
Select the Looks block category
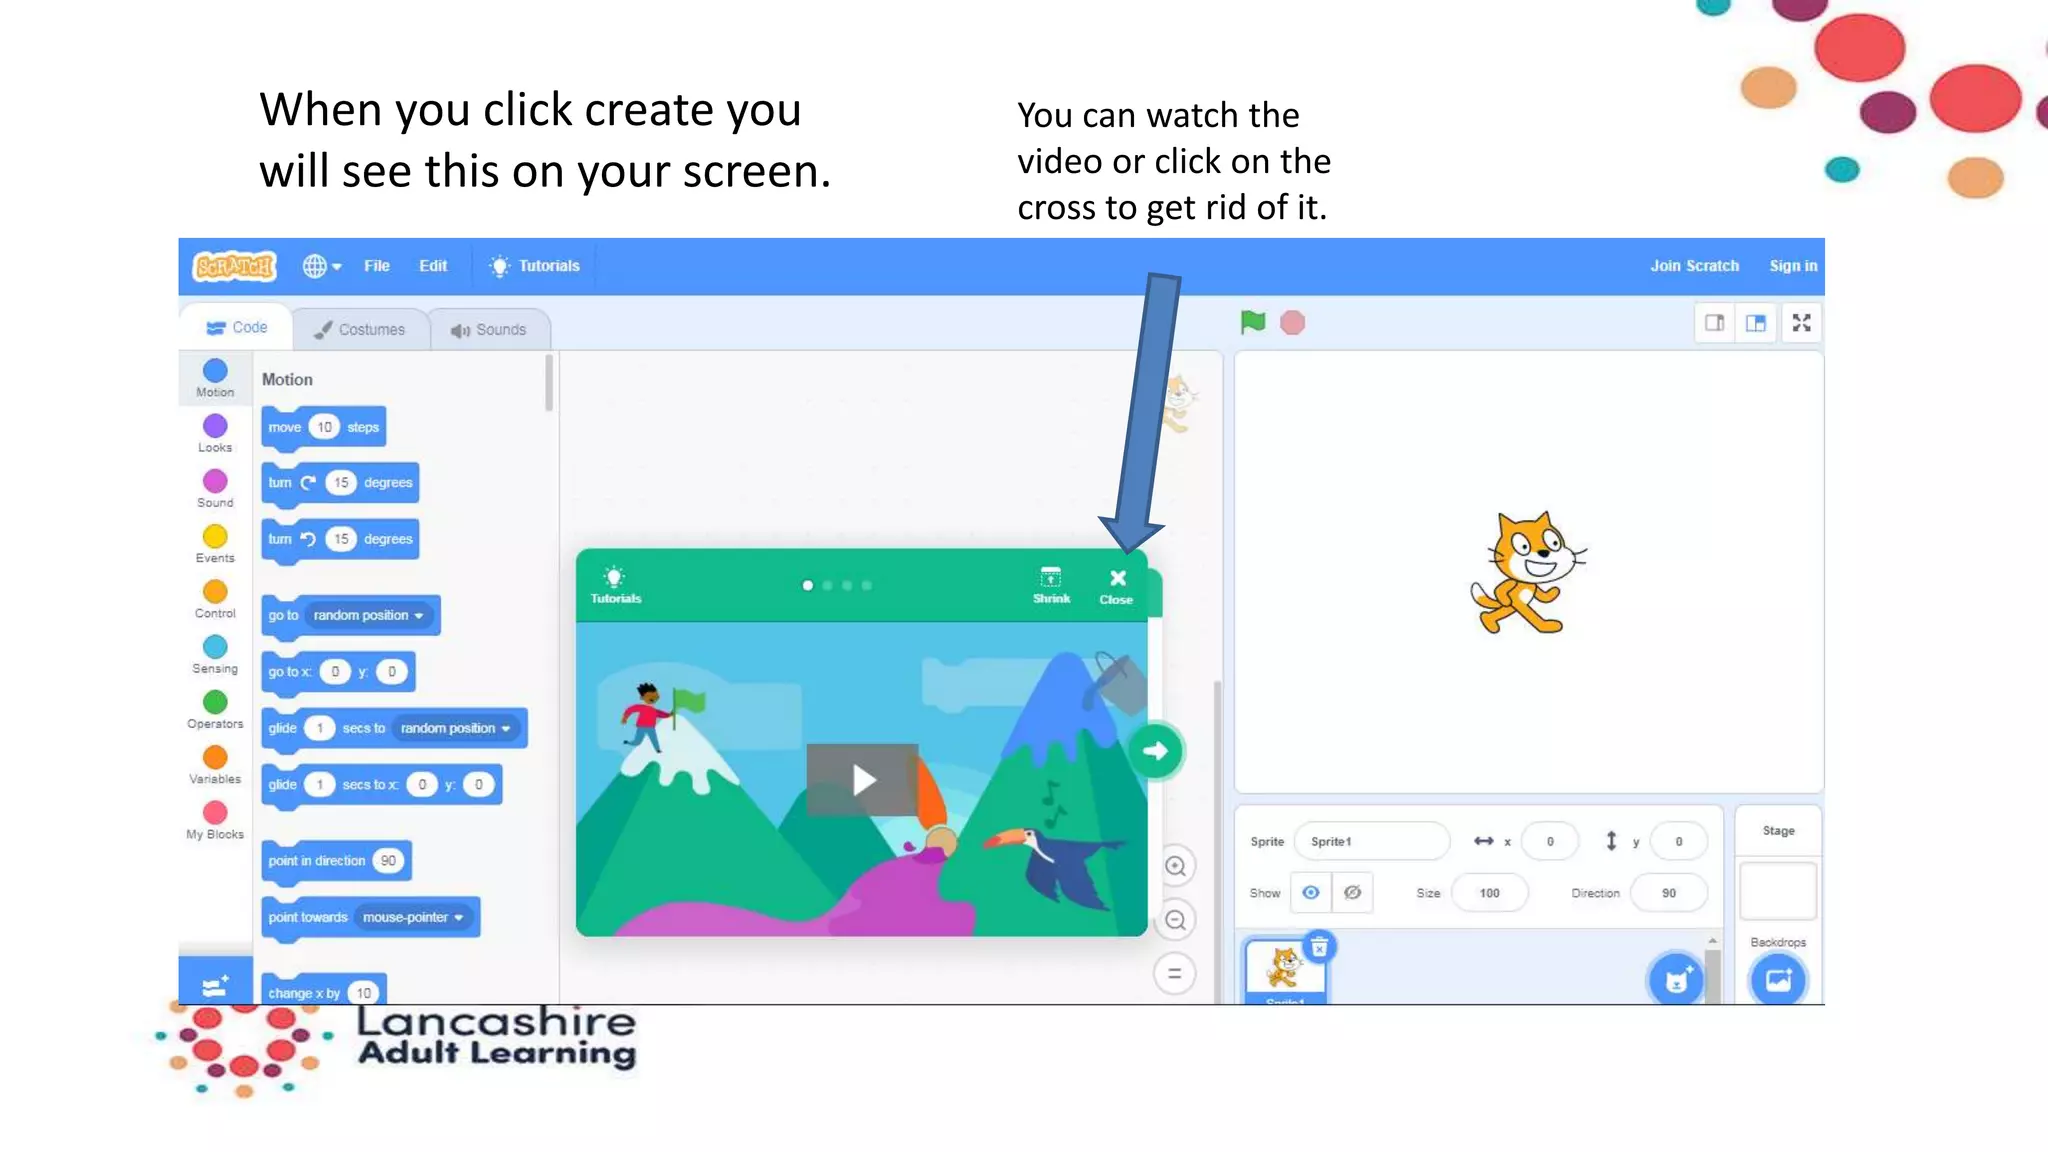click(x=215, y=433)
